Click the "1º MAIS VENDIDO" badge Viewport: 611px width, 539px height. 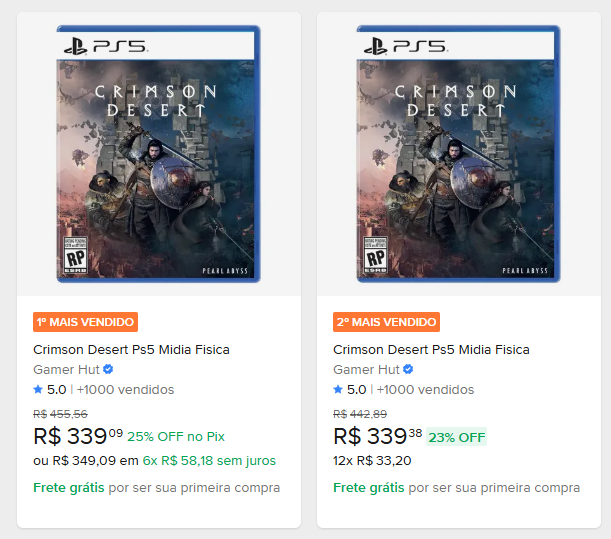point(85,322)
